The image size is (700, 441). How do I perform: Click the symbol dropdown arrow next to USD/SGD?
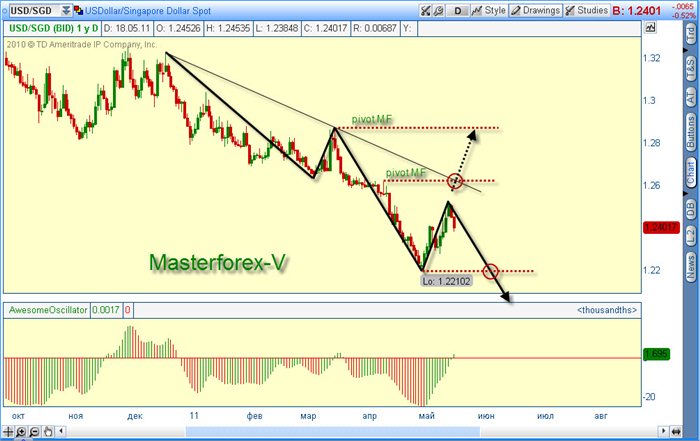tap(66, 10)
